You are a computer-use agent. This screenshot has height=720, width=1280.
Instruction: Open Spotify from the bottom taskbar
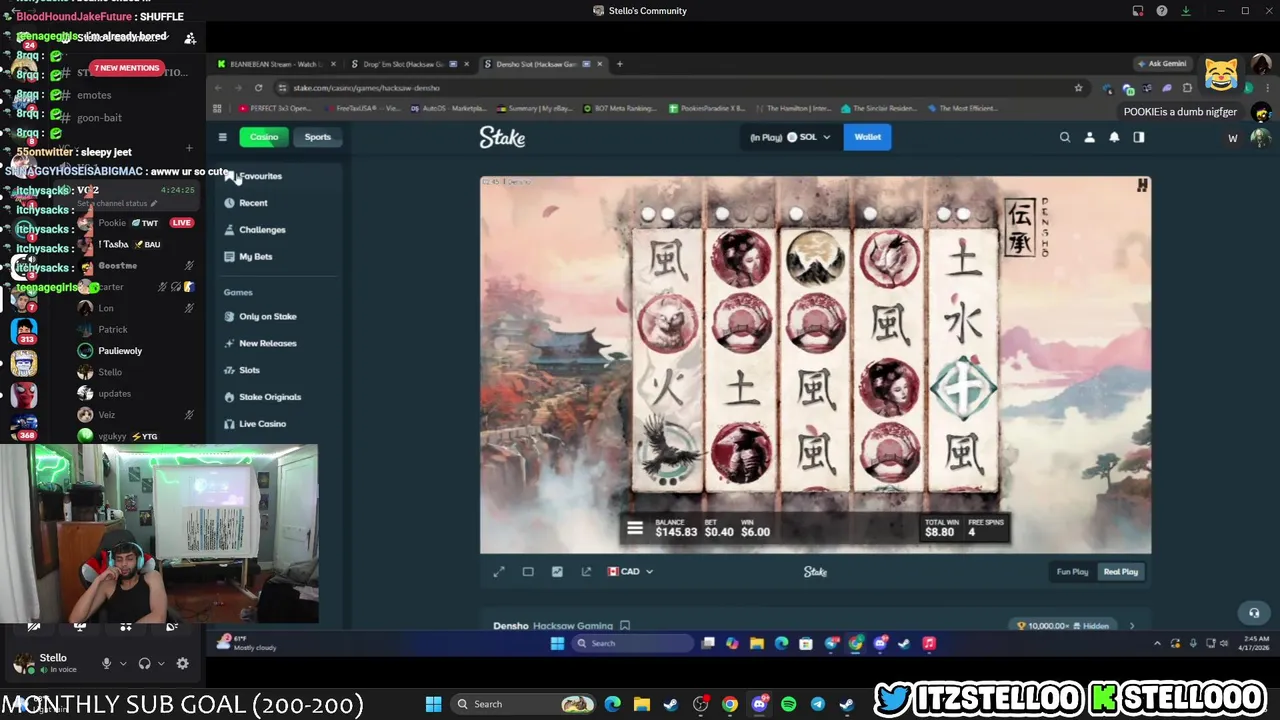[x=788, y=704]
